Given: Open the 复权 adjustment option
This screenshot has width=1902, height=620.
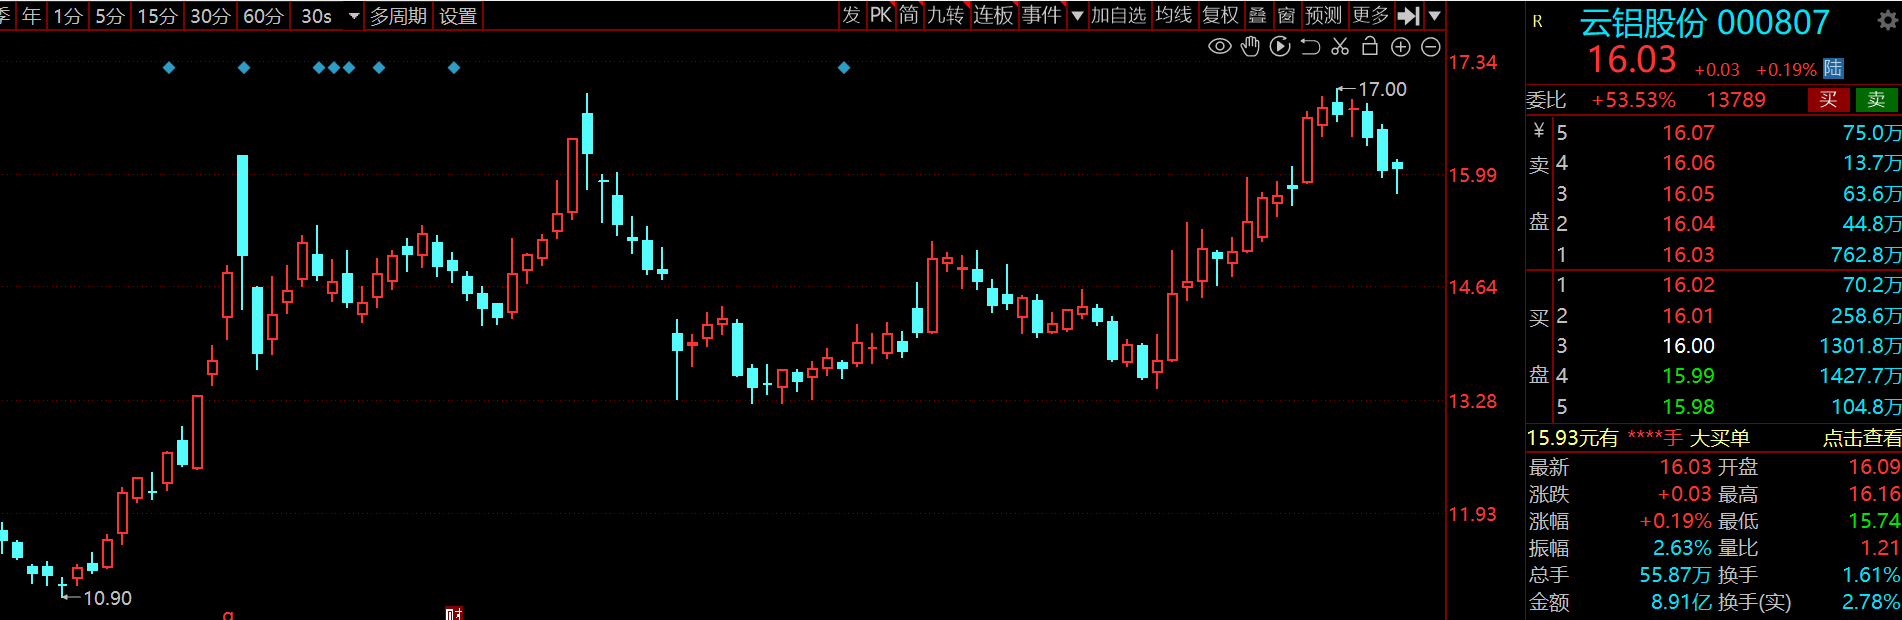Looking at the screenshot, I should [1221, 15].
